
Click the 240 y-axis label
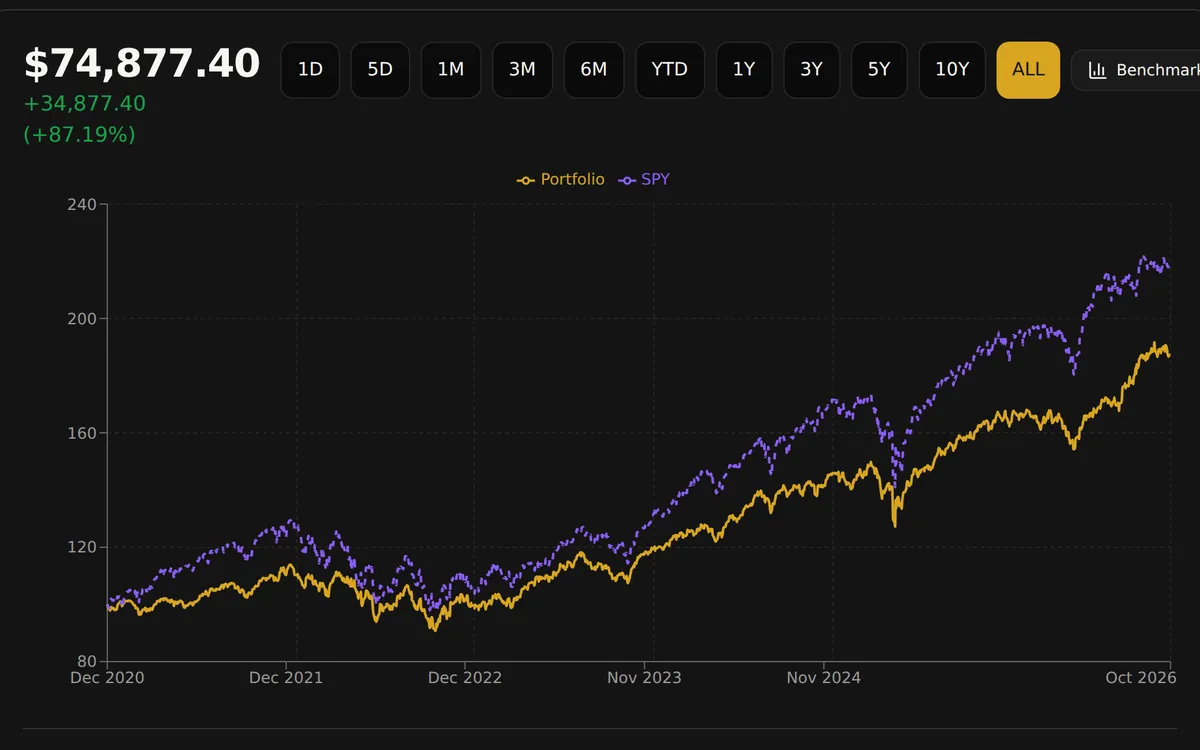[81, 205]
